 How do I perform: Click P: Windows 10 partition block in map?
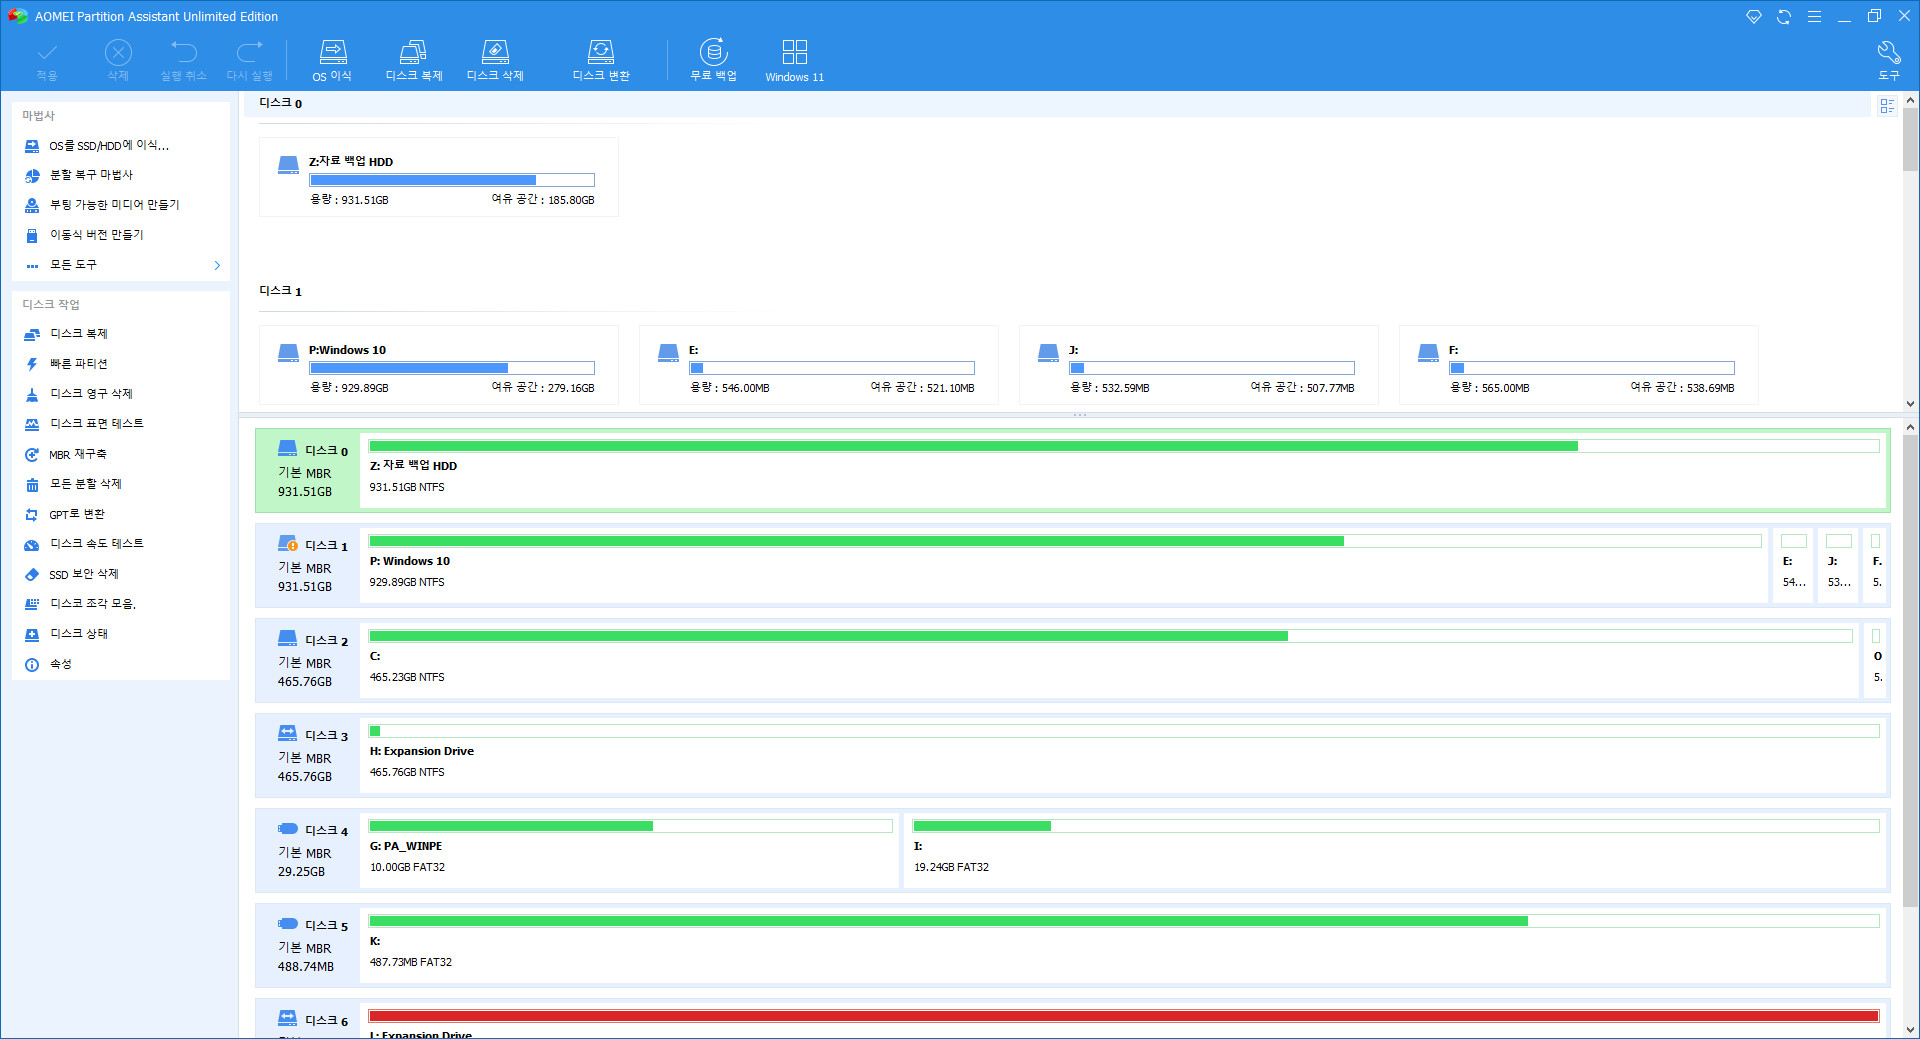(x=1065, y=566)
